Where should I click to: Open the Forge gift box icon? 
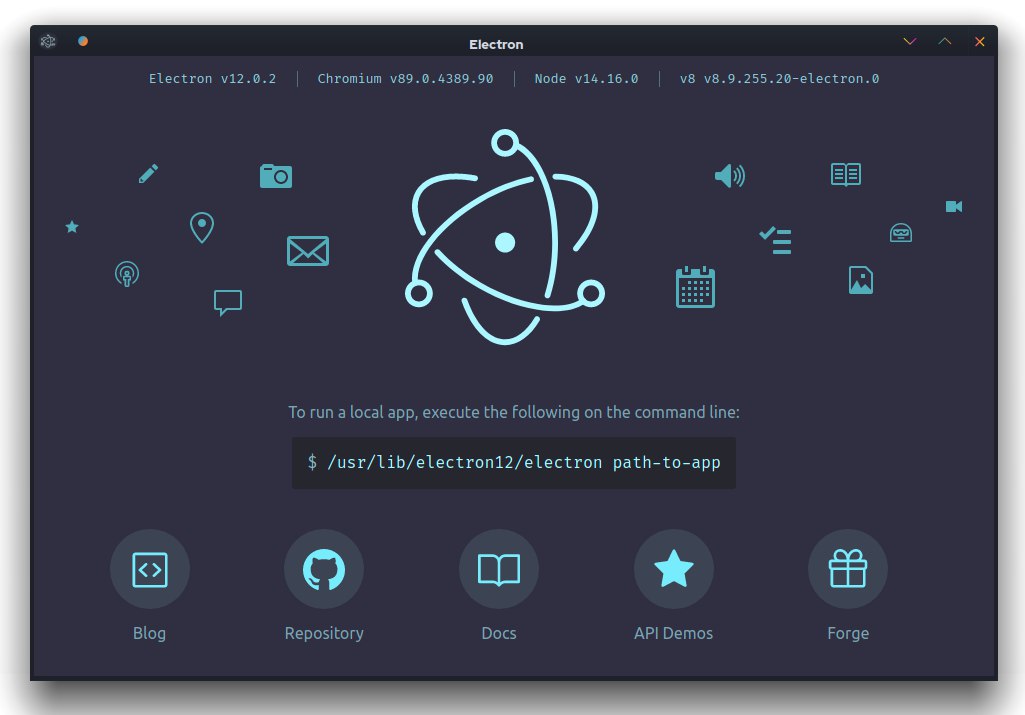(x=848, y=569)
